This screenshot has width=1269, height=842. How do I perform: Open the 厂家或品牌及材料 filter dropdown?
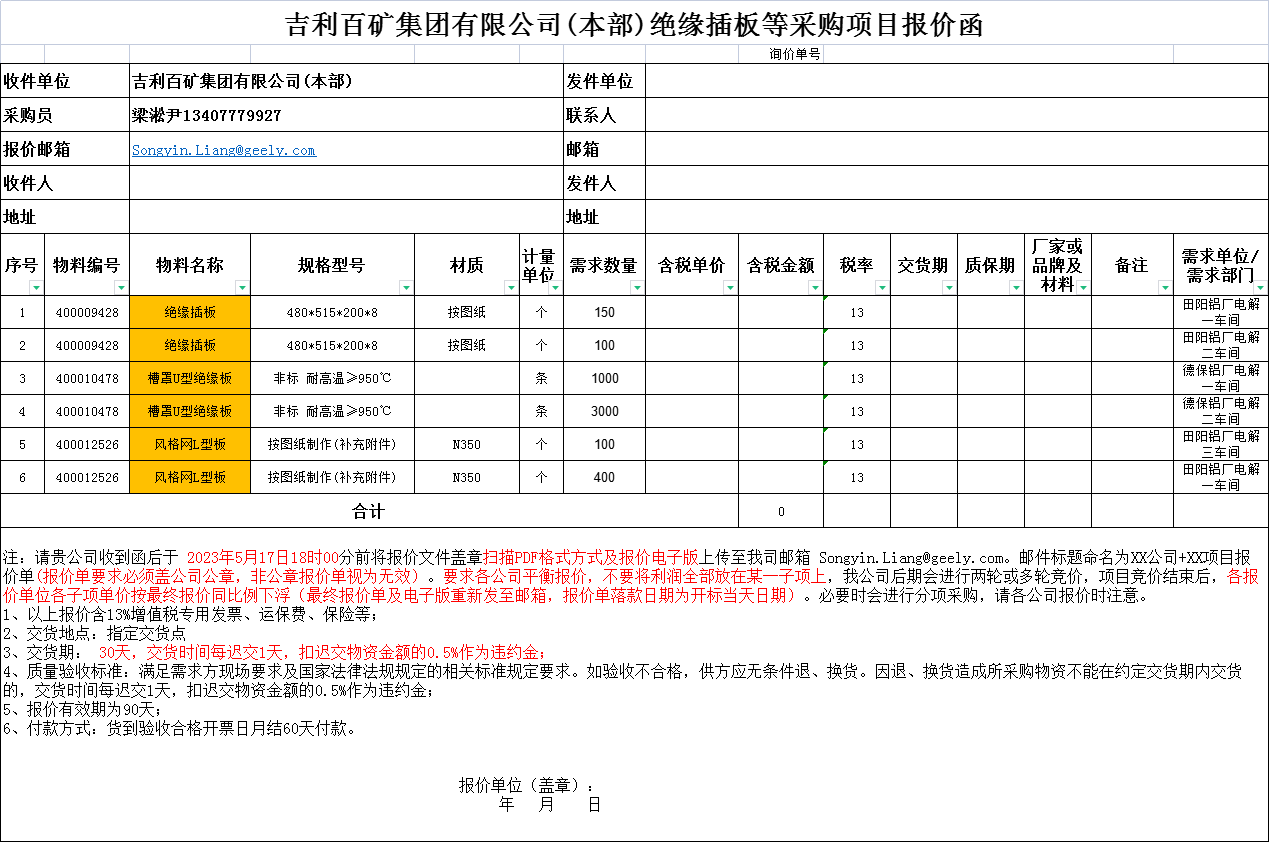[x=1084, y=288]
